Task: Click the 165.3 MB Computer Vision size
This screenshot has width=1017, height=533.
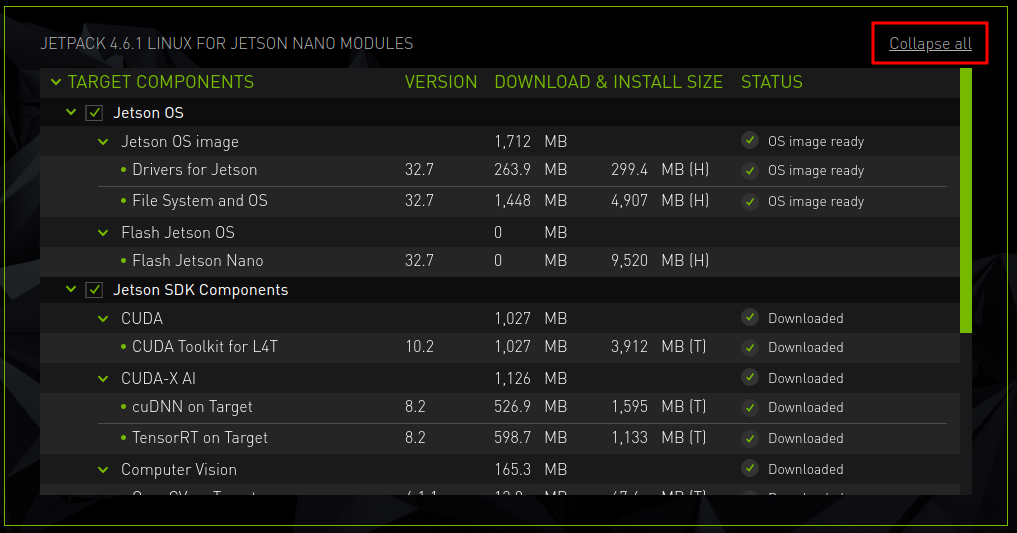Action: tap(531, 469)
